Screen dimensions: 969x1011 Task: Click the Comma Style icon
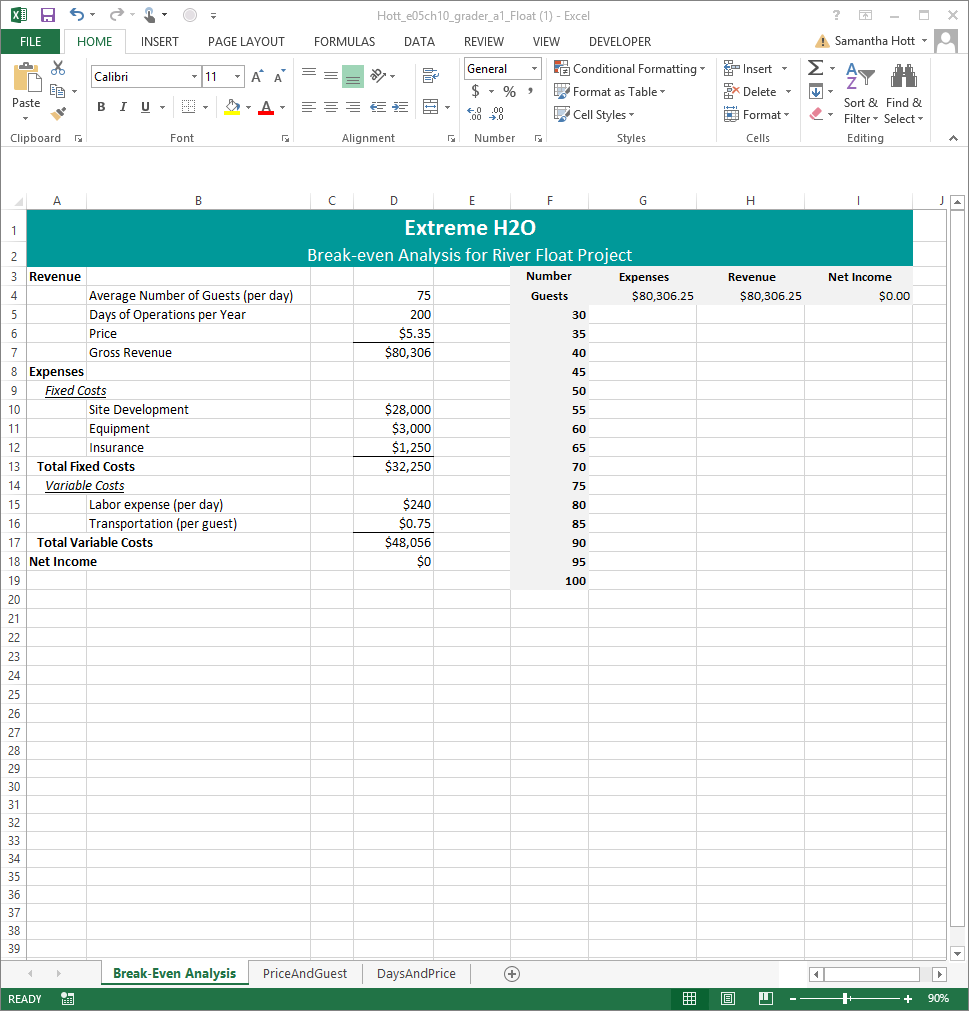(x=530, y=90)
